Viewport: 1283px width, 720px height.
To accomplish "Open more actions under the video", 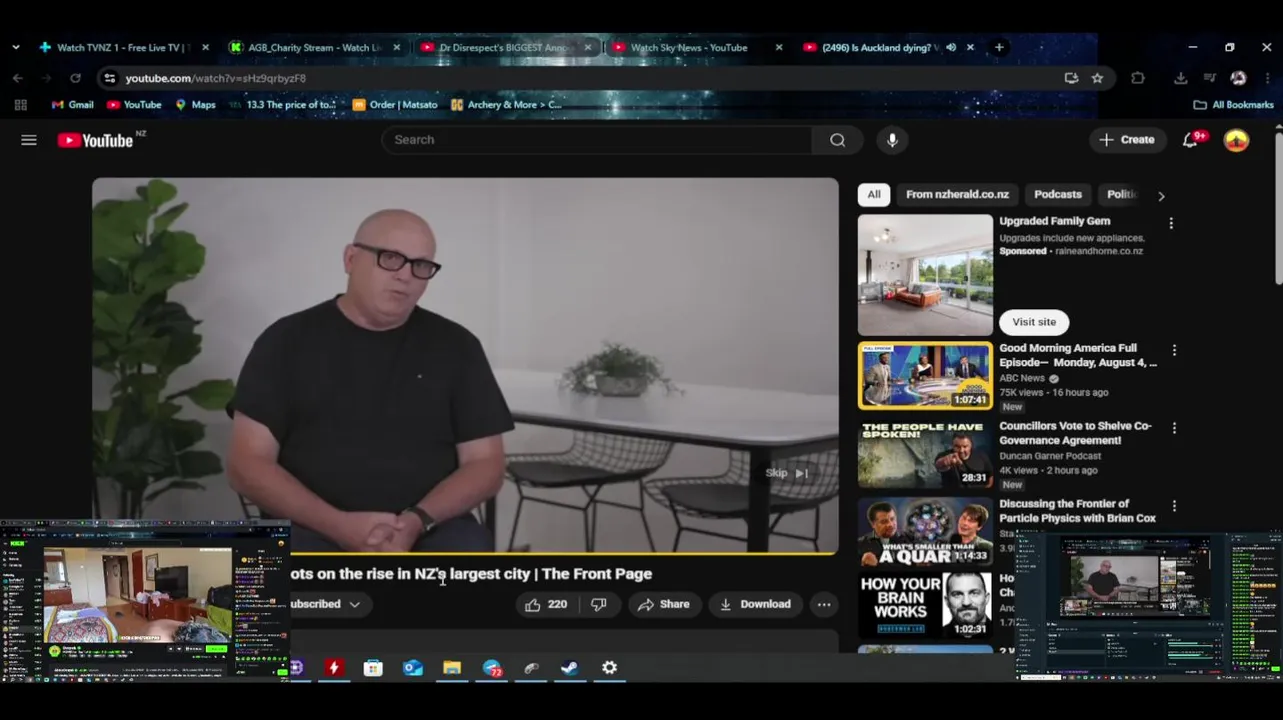I will coord(823,604).
